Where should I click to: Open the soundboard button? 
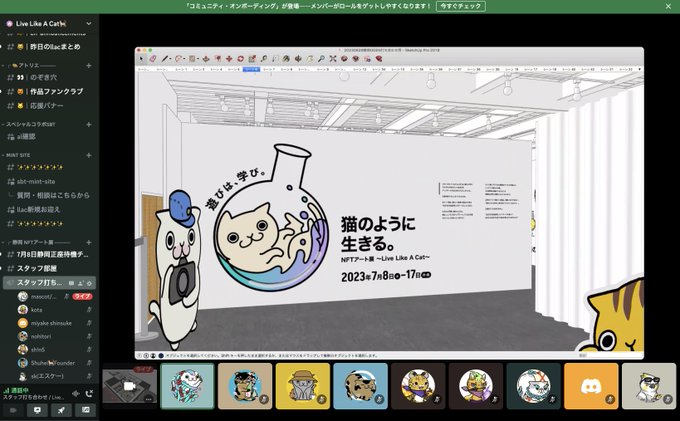(85, 410)
